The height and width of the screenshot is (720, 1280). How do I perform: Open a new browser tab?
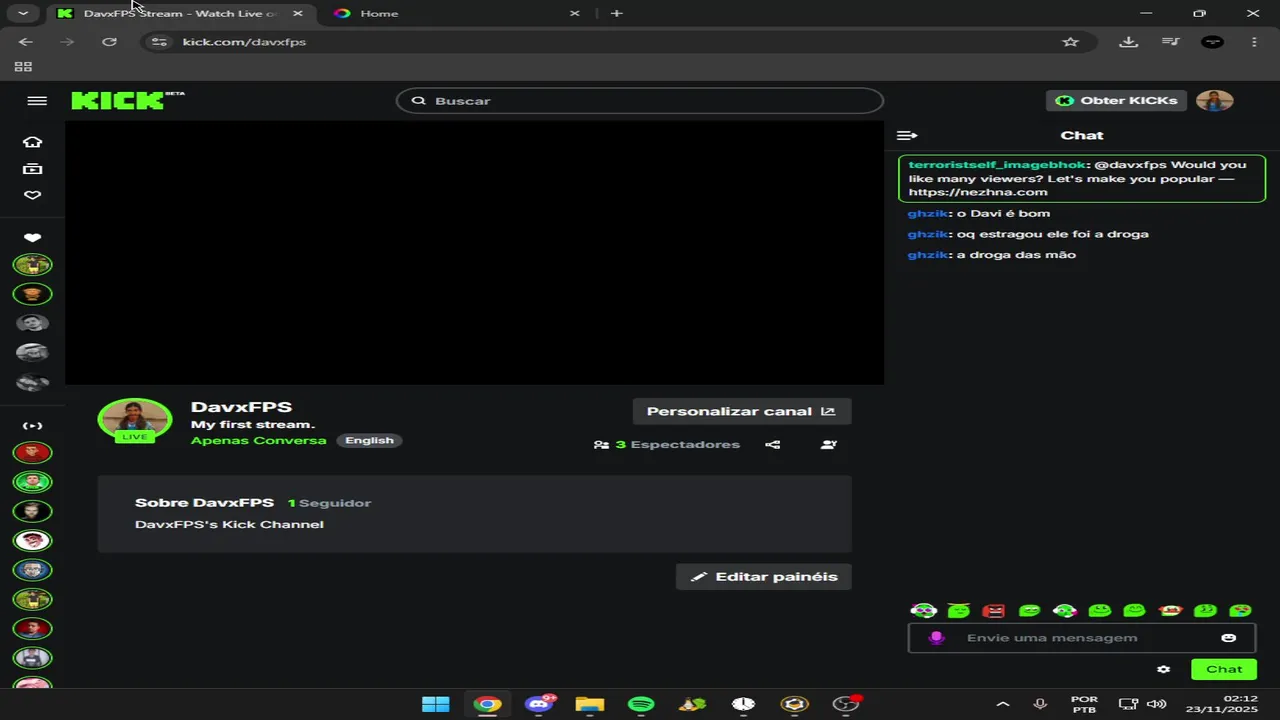coord(616,13)
